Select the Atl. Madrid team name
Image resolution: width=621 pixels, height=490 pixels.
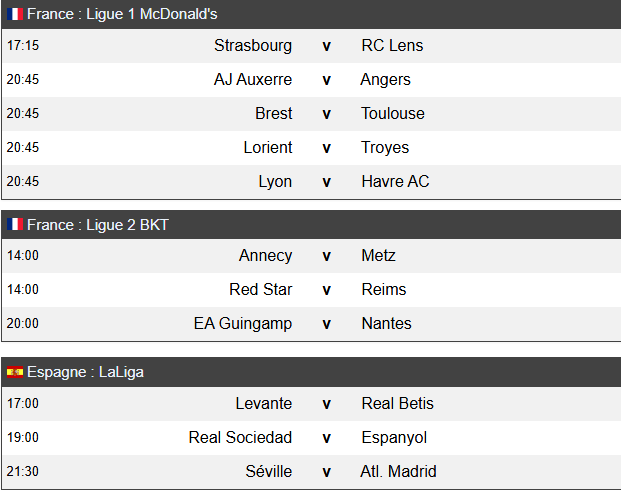click(398, 472)
